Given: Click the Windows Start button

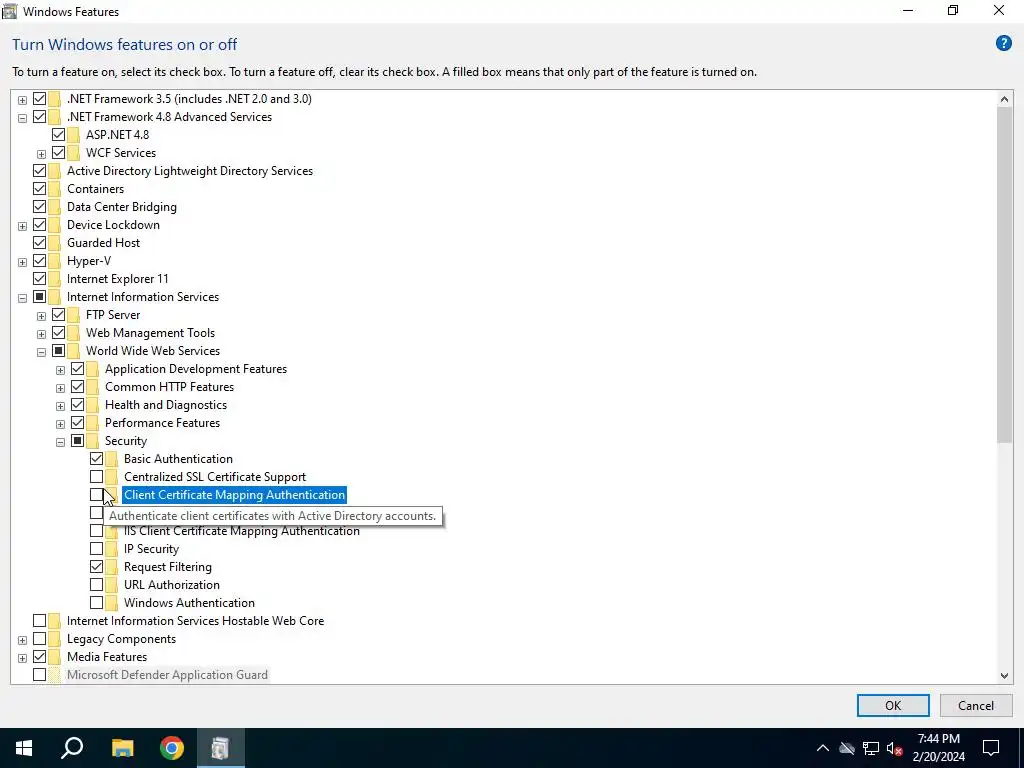Looking at the screenshot, I should [24, 748].
